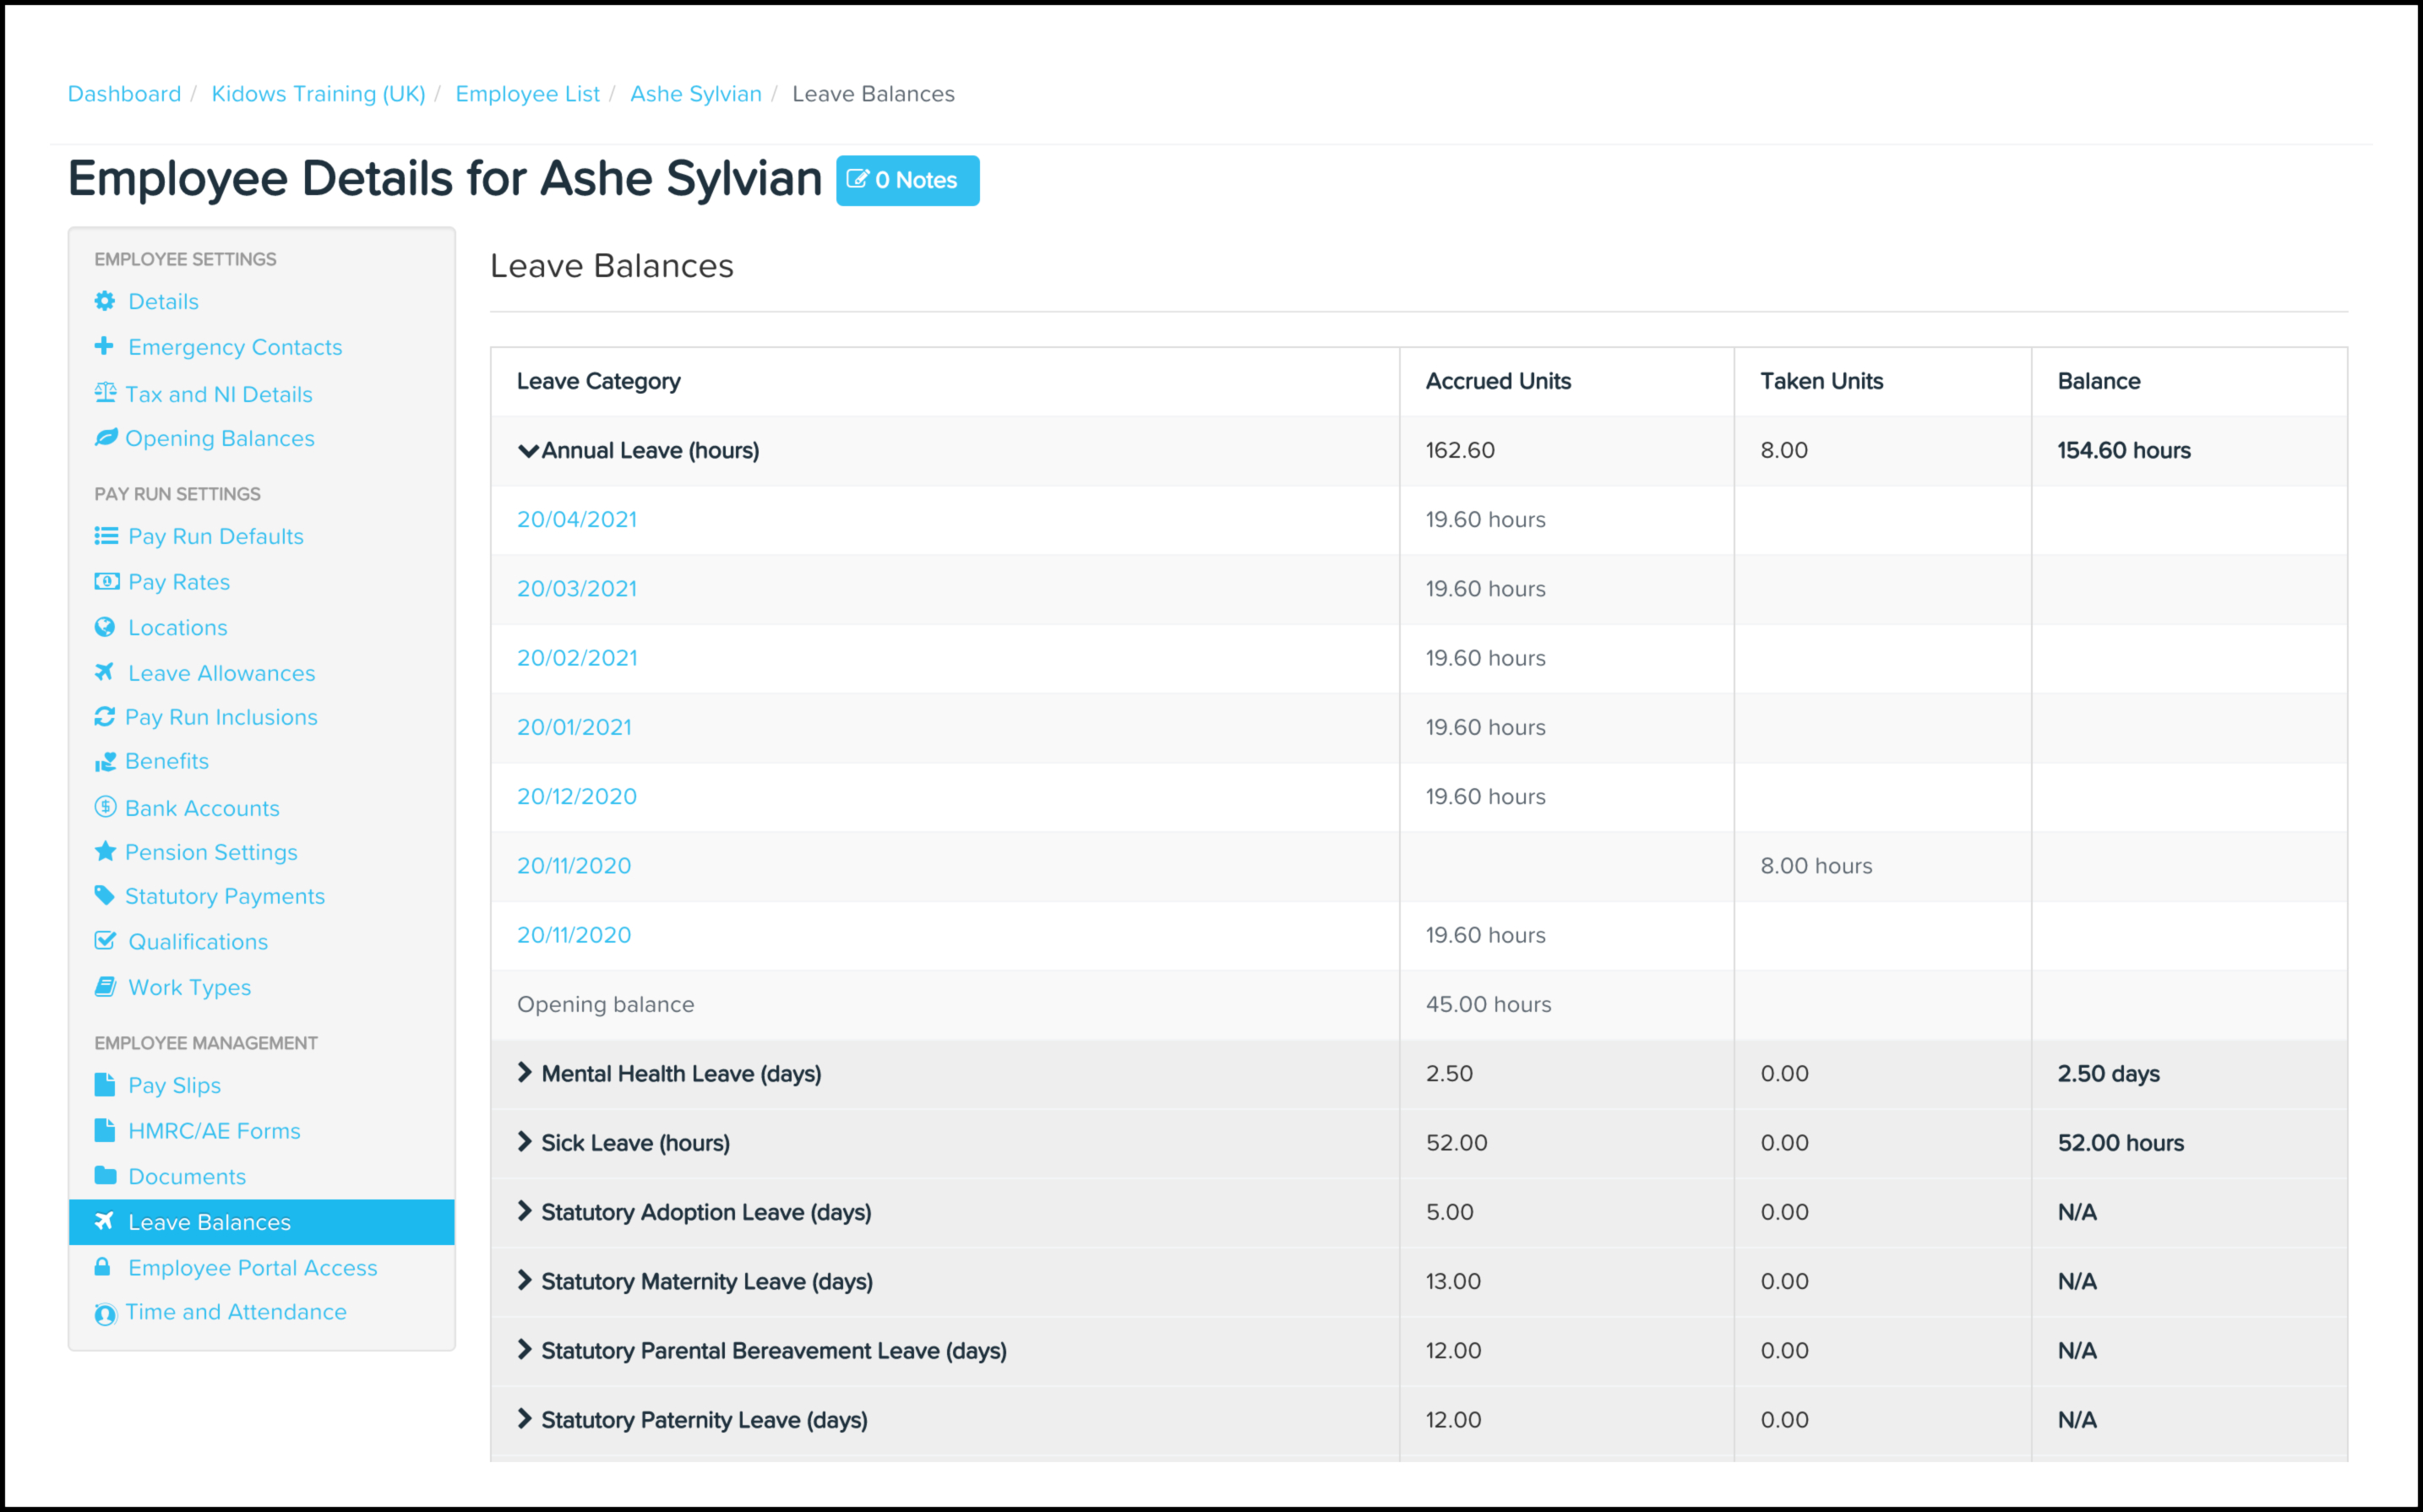Image resolution: width=2423 pixels, height=1512 pixels.
Task: Click the gear icon beside Details
Action: pos(104,301)
